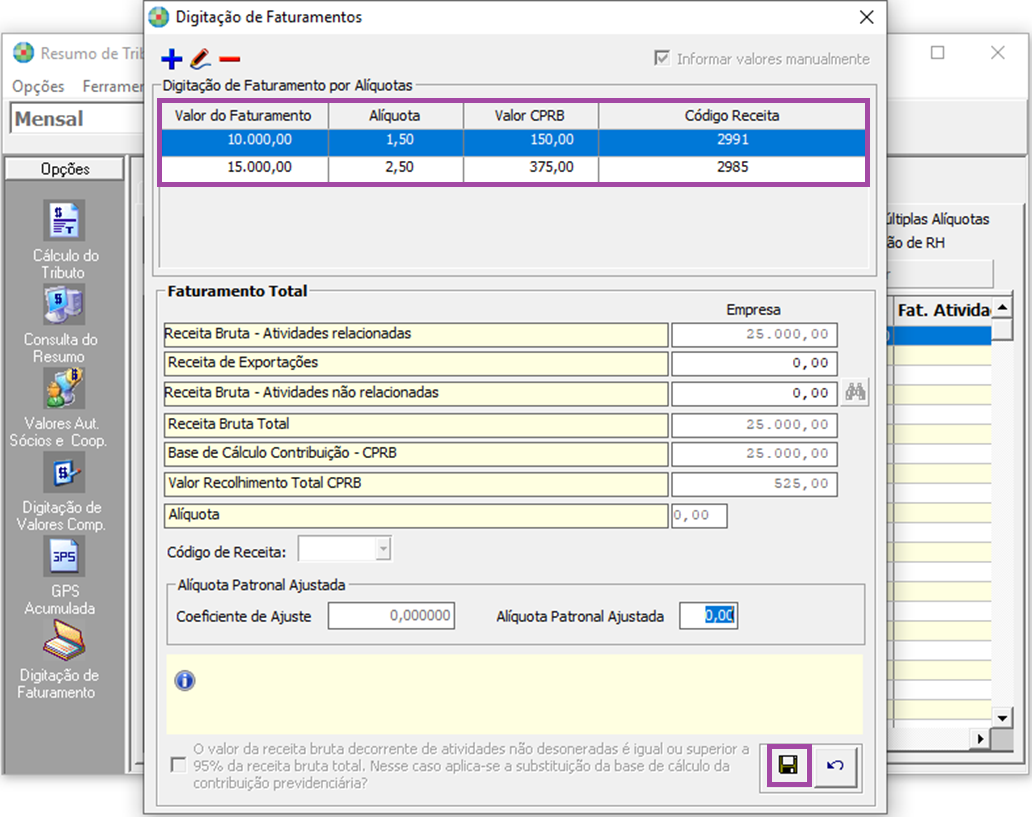Click the Mensal period field
Viewport: 1032px width, 817px height.
point(78,119)
